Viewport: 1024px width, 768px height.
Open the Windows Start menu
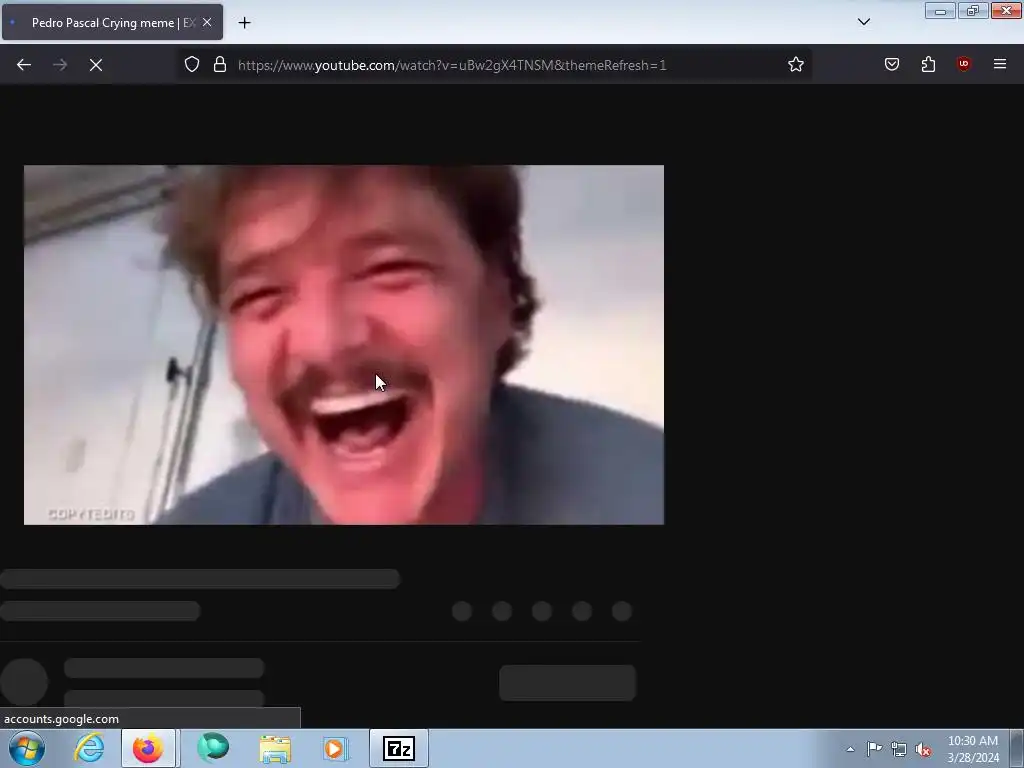[27, 748]
